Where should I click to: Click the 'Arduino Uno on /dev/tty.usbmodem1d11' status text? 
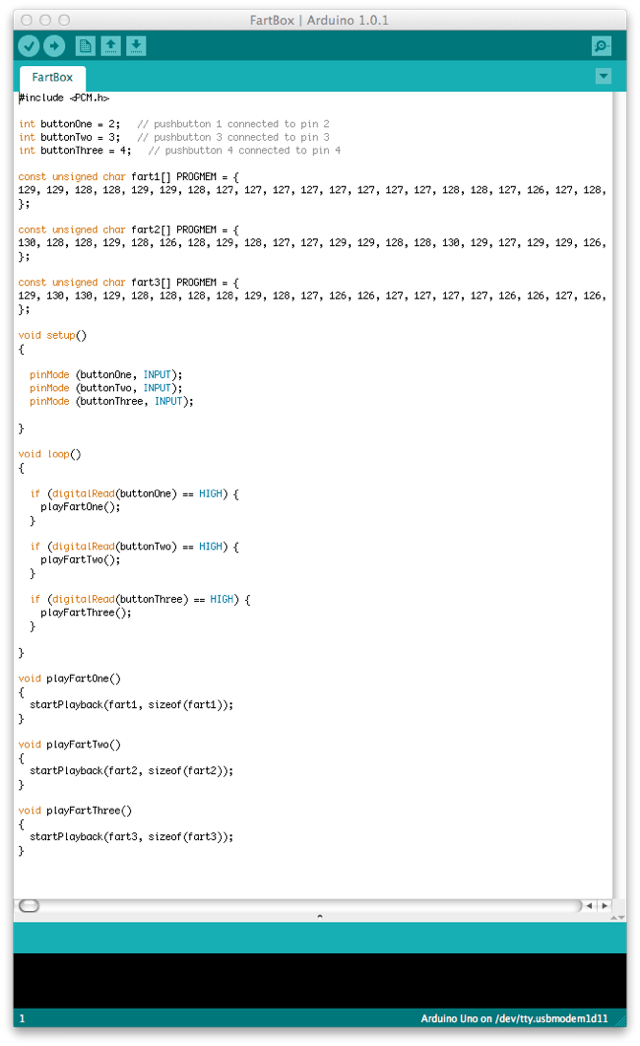[x=514, y=1019]
